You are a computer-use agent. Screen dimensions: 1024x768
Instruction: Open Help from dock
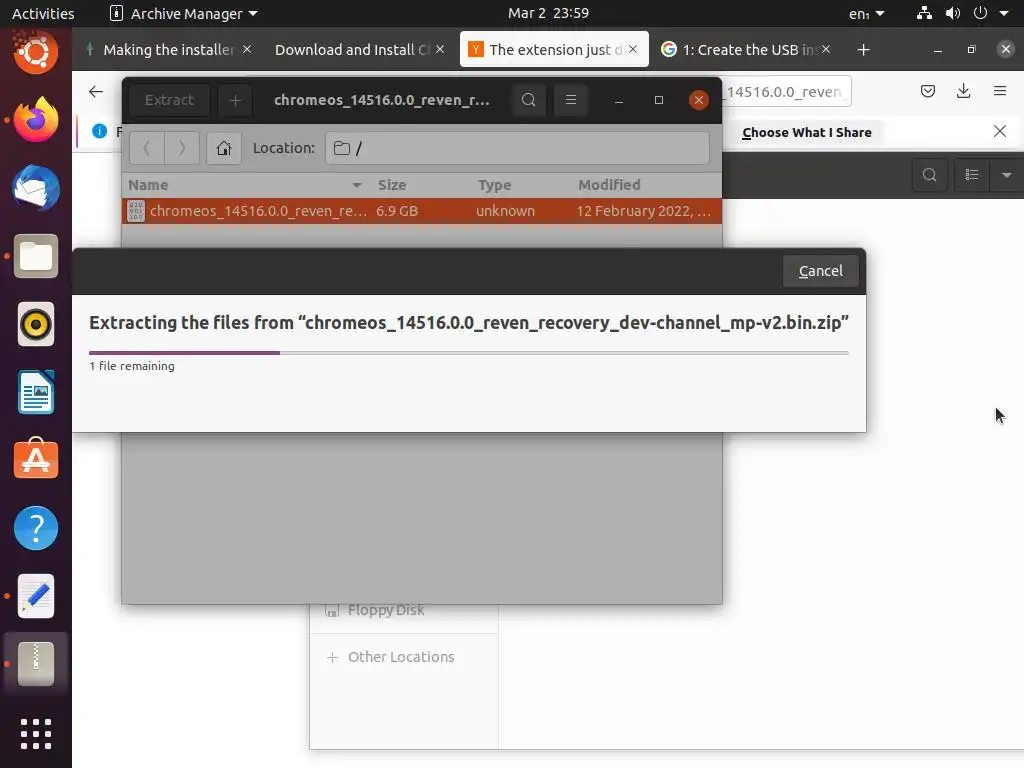(36, 528)
